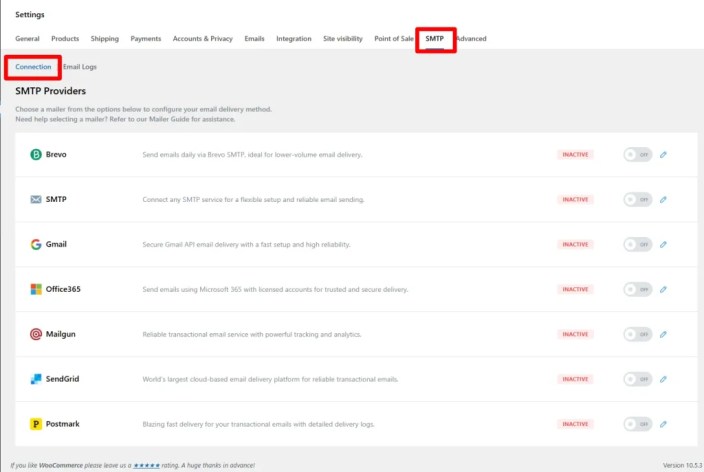This screenshot has width=704, height=472.
Task: Edit SendGrid provider with pencil icon
Action: (x=663, y=379)
